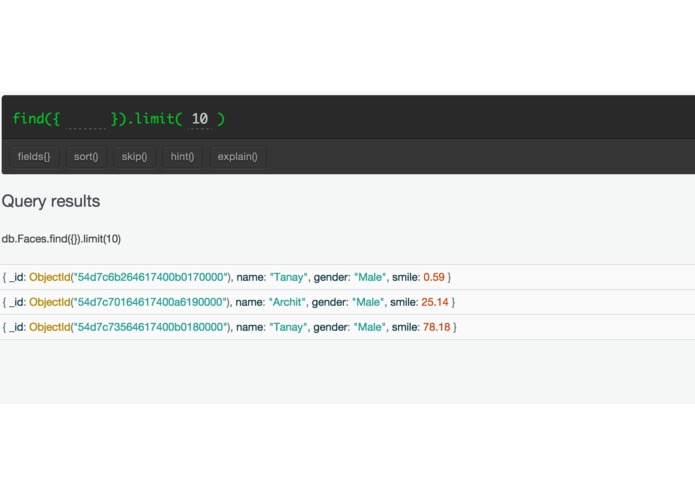Click the limit value 10 field
The height and width of the screenshot is (494, 695).
point(200,119)
